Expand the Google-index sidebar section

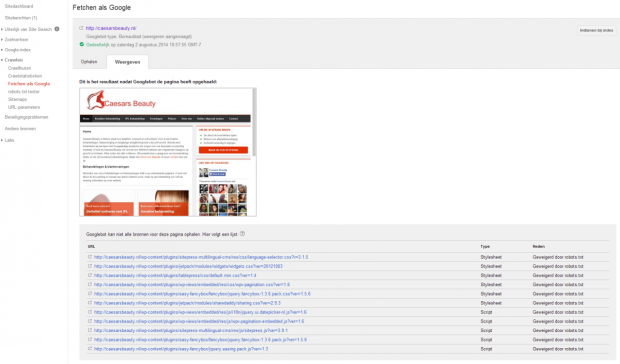click(x=2, y=50)
